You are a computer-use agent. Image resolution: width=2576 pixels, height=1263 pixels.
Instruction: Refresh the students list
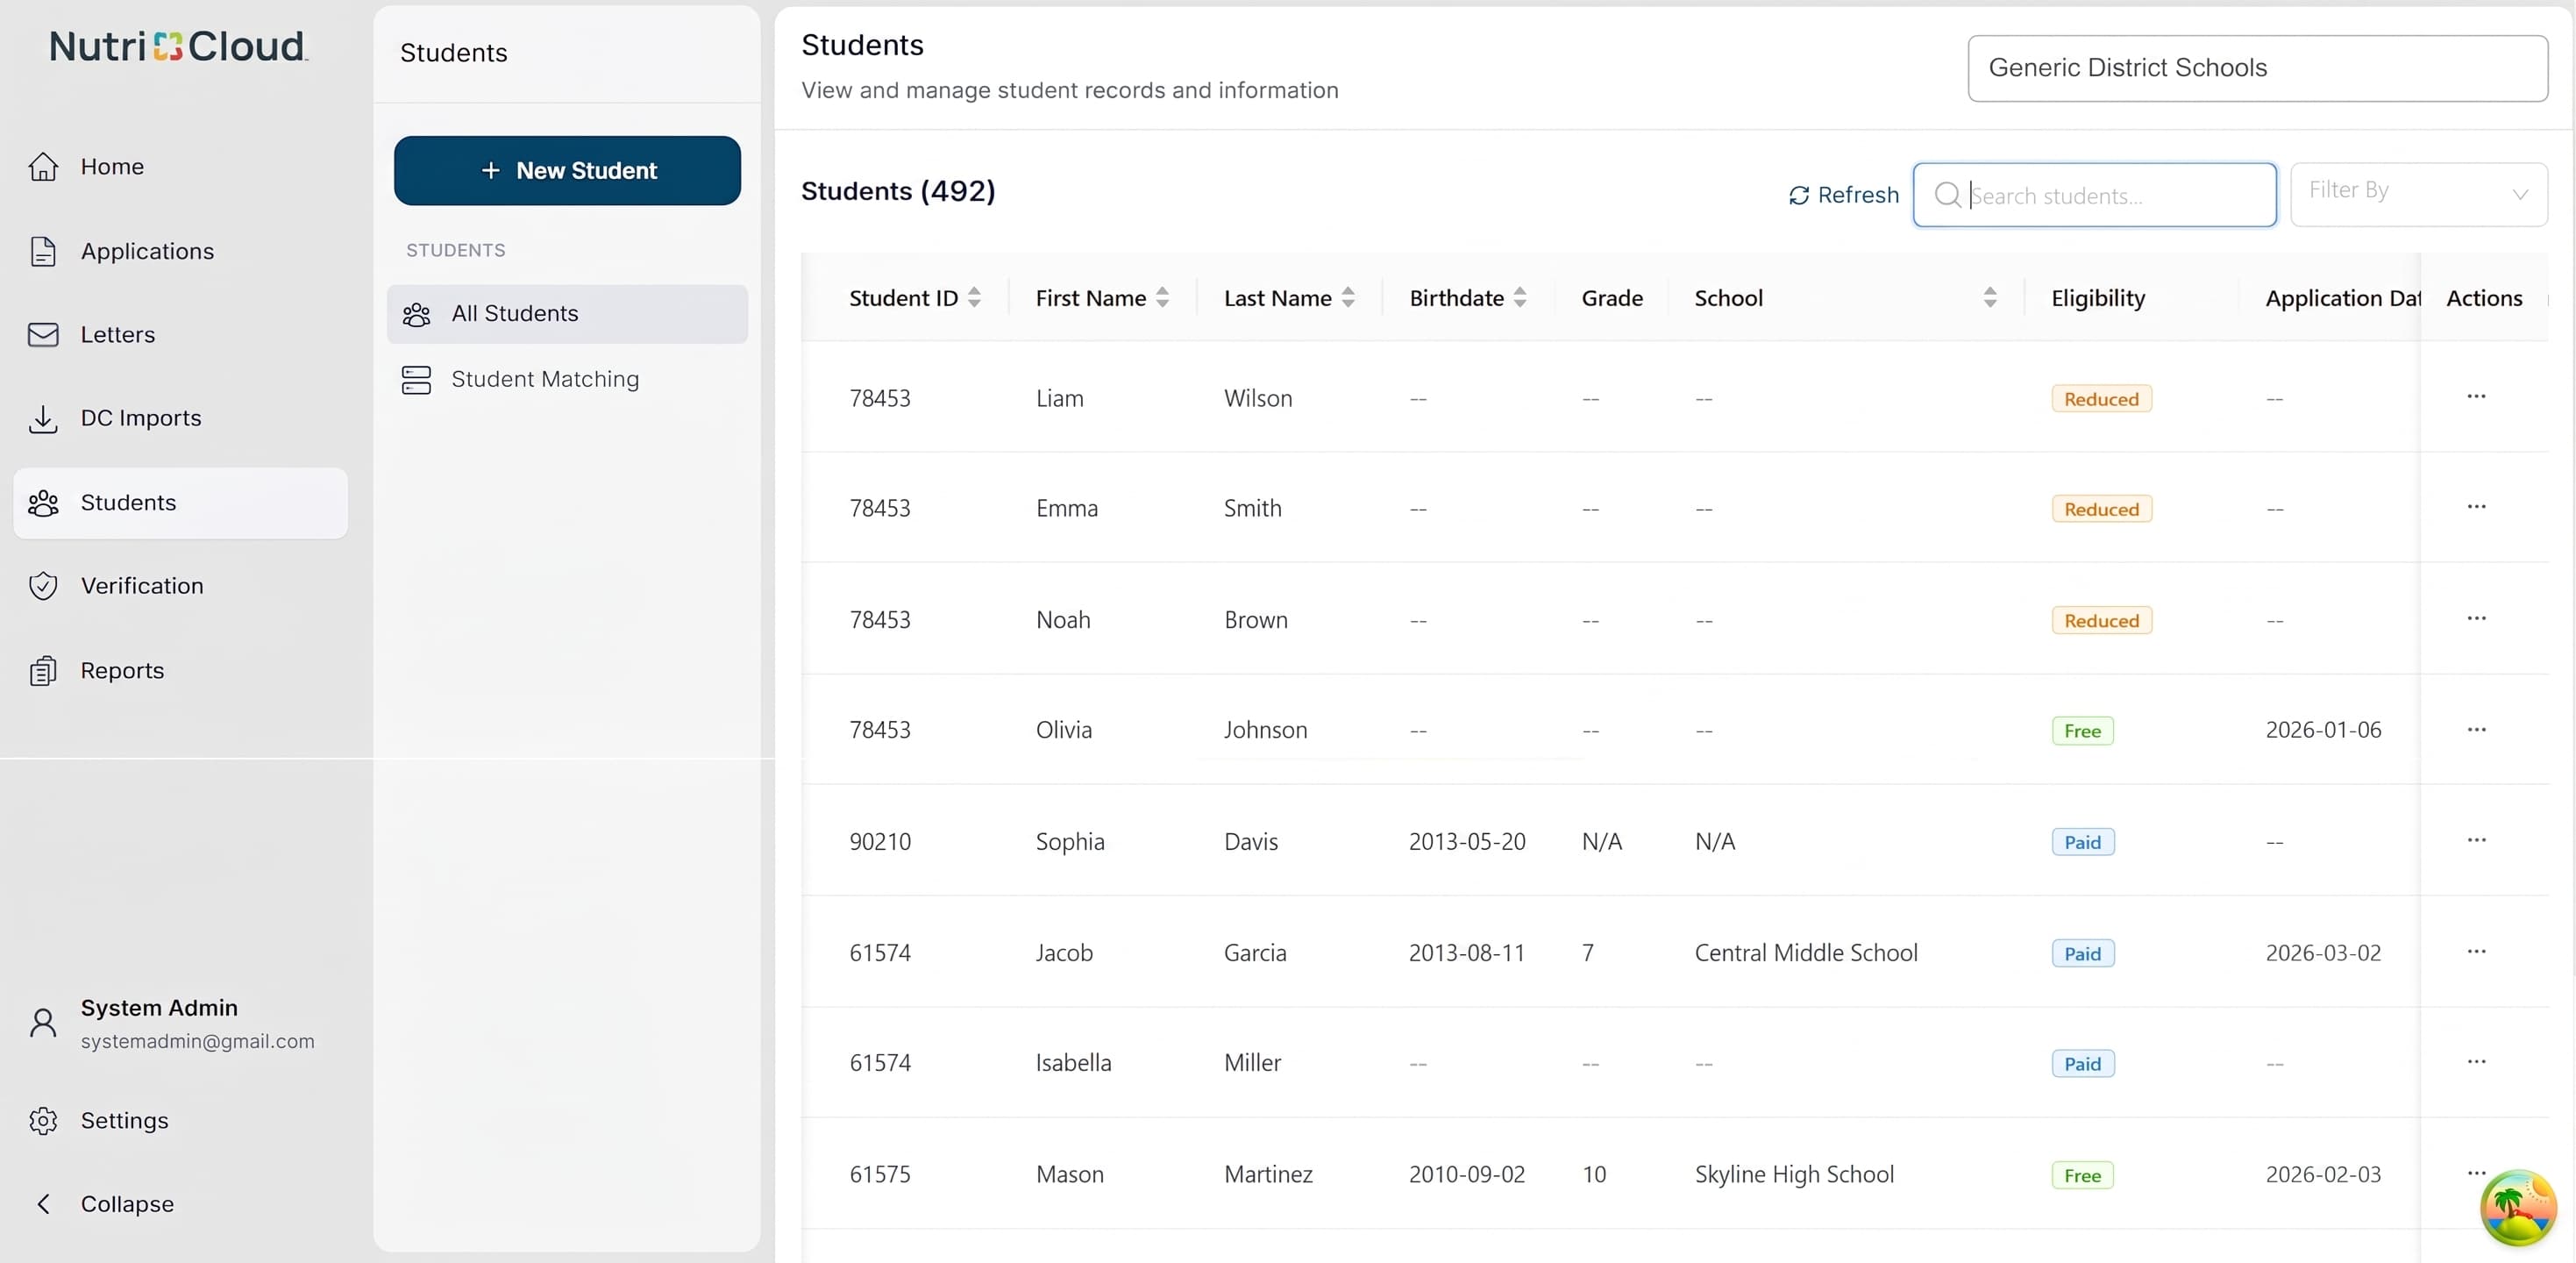1843,195
